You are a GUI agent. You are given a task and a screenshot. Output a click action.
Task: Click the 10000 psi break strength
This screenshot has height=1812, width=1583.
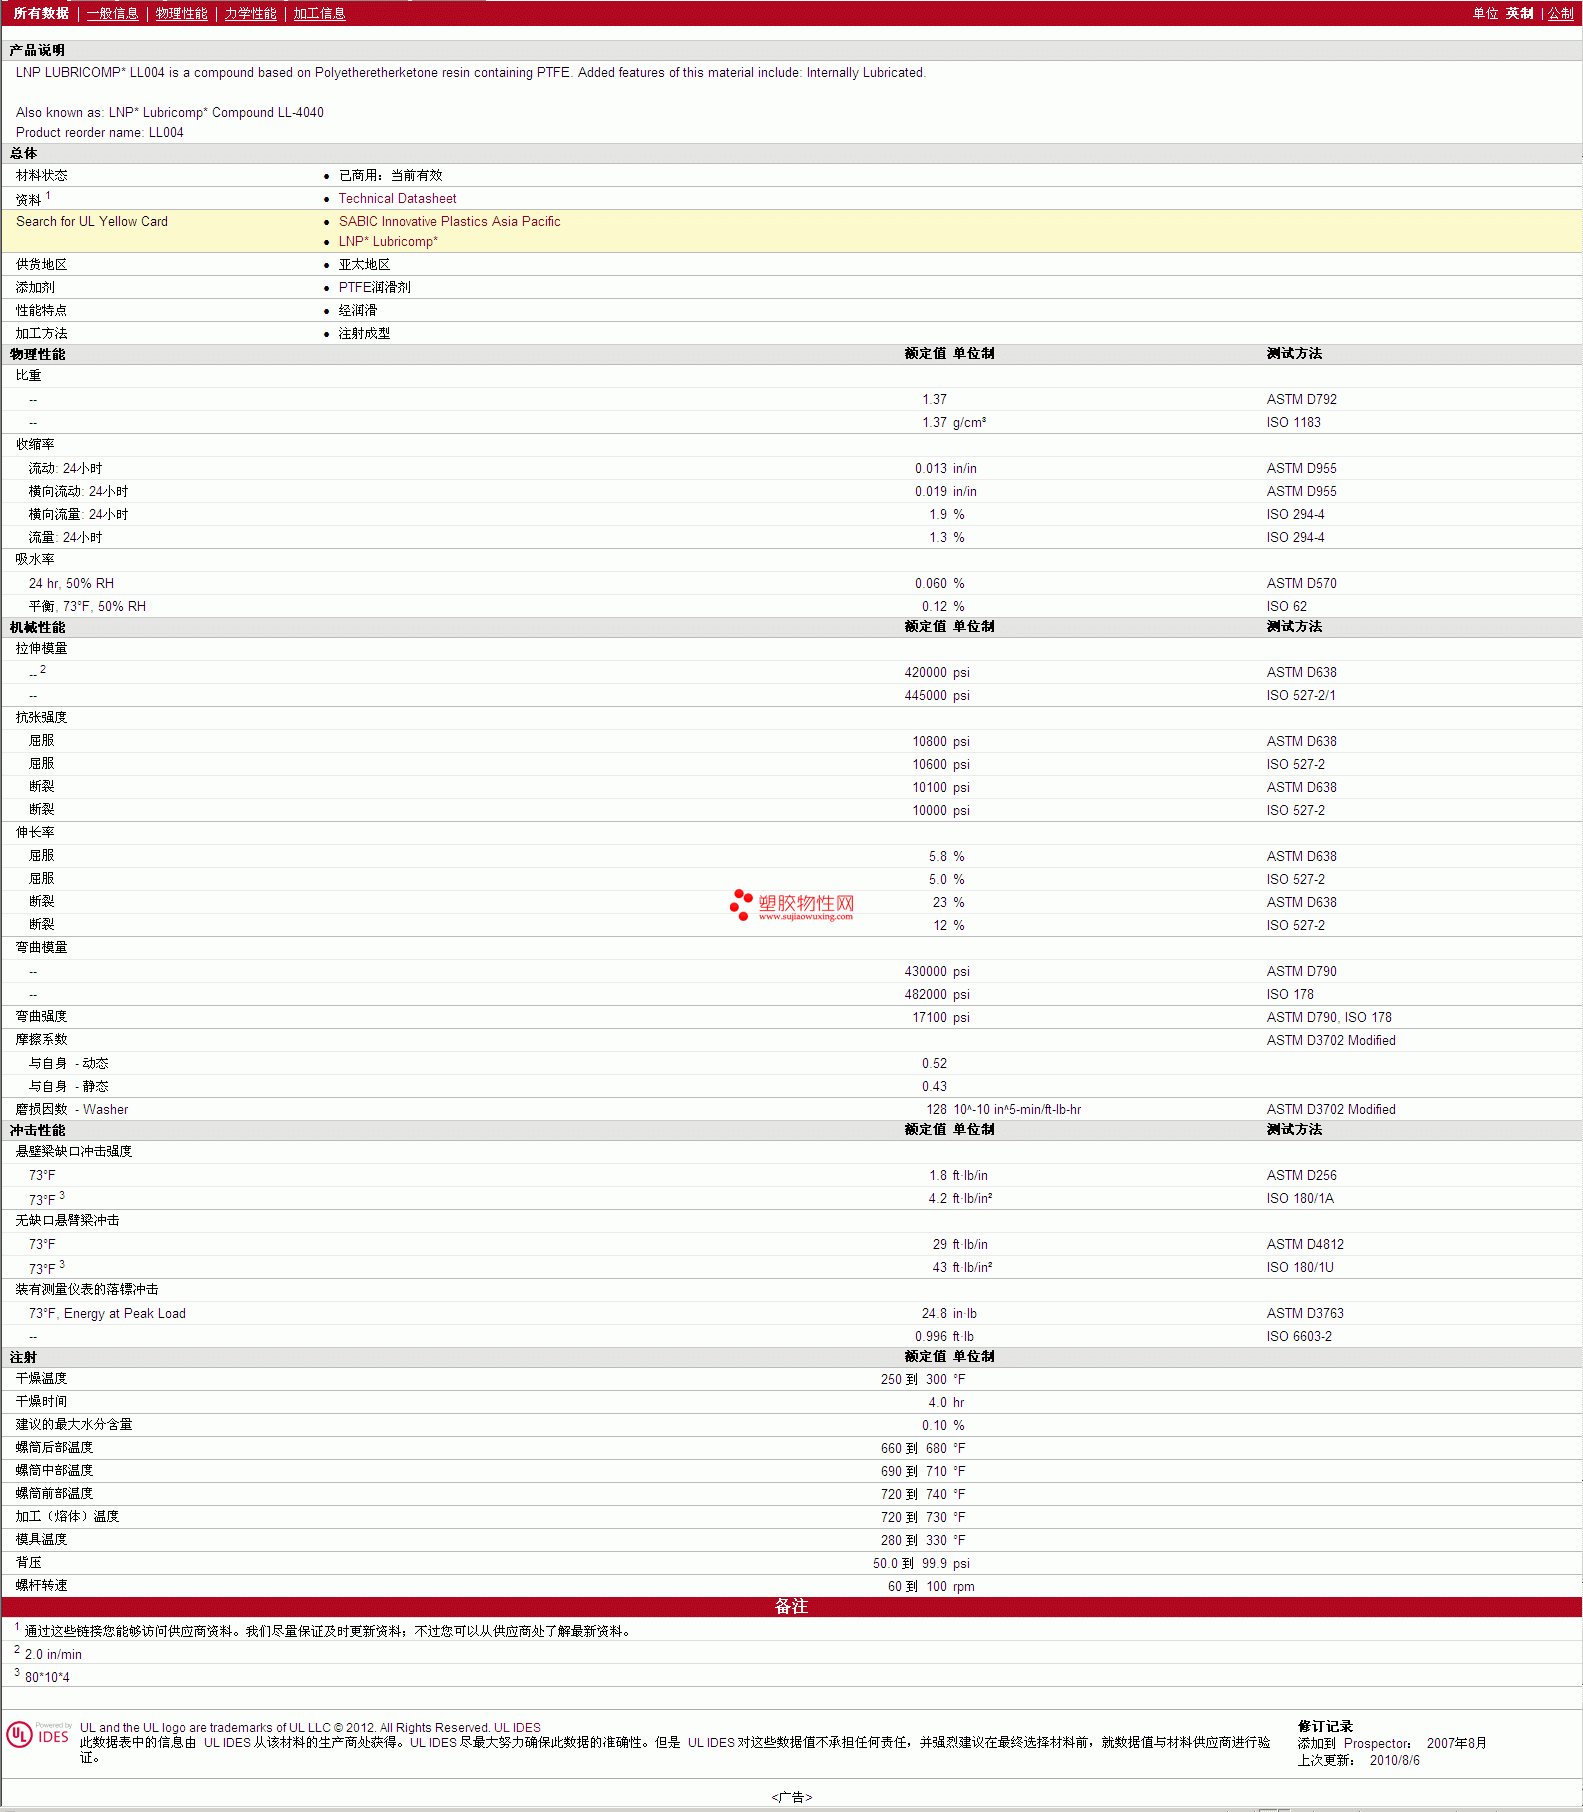tap(940, 811)
